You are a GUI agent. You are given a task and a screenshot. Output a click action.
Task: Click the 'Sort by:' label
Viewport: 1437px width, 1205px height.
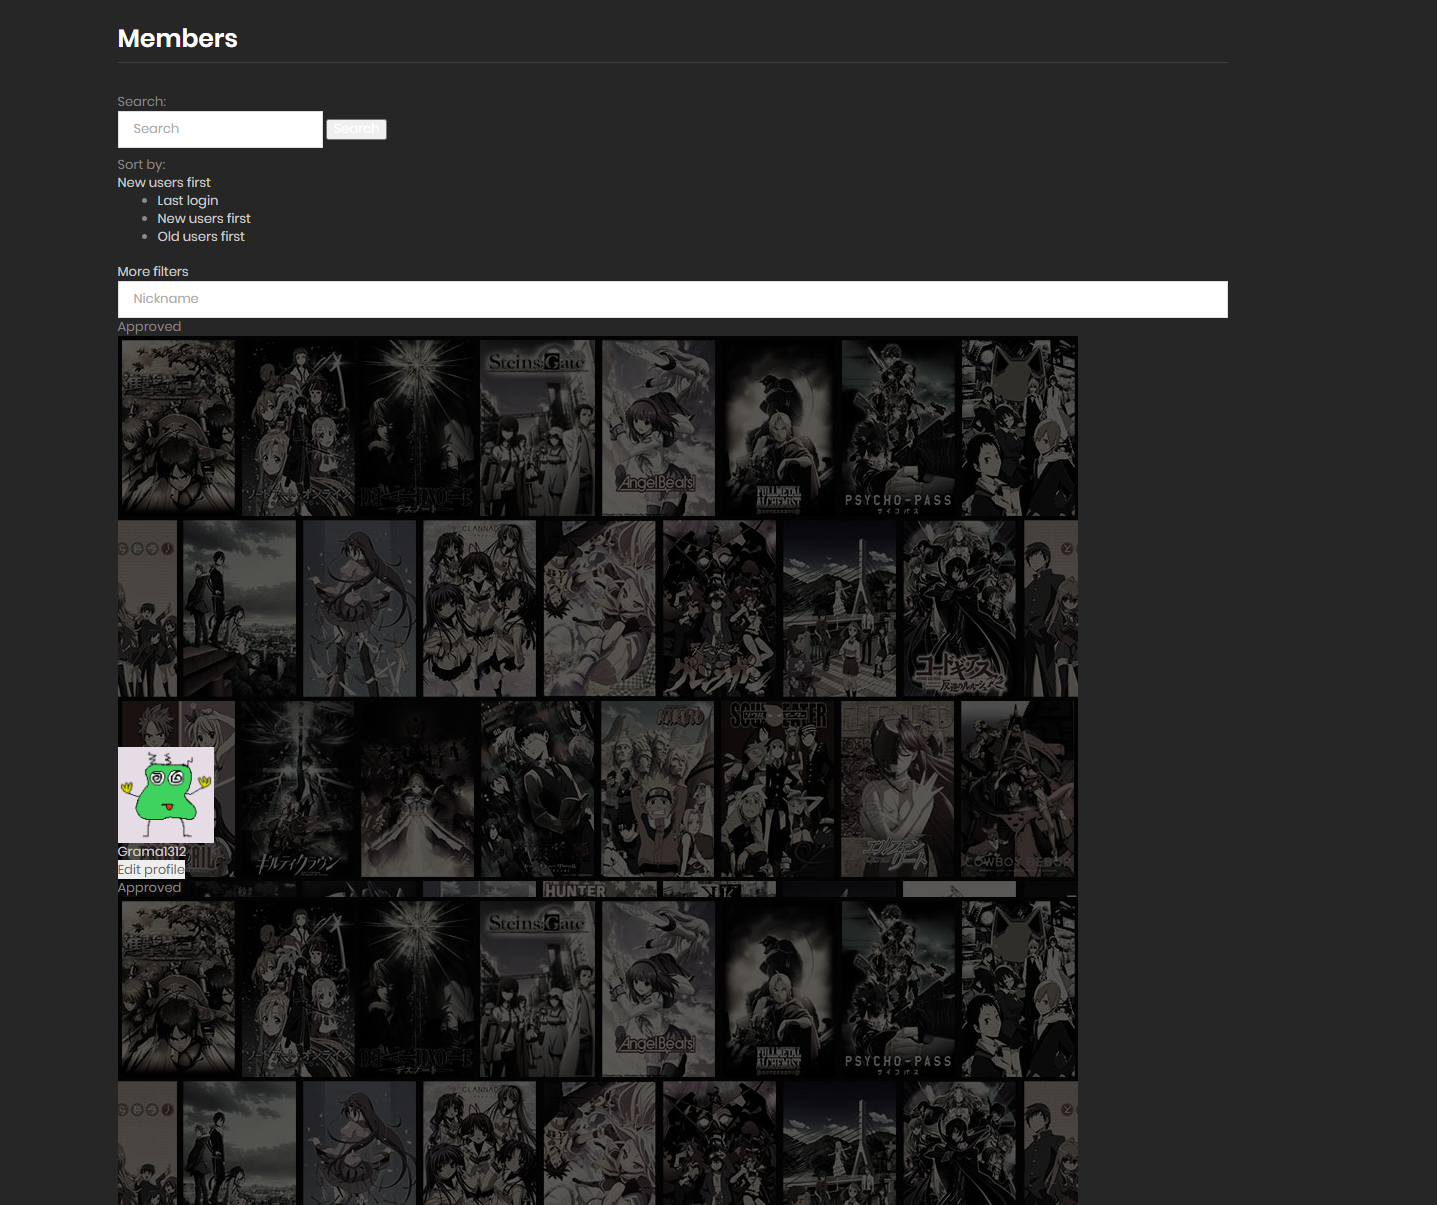click(x=141, y=165)
